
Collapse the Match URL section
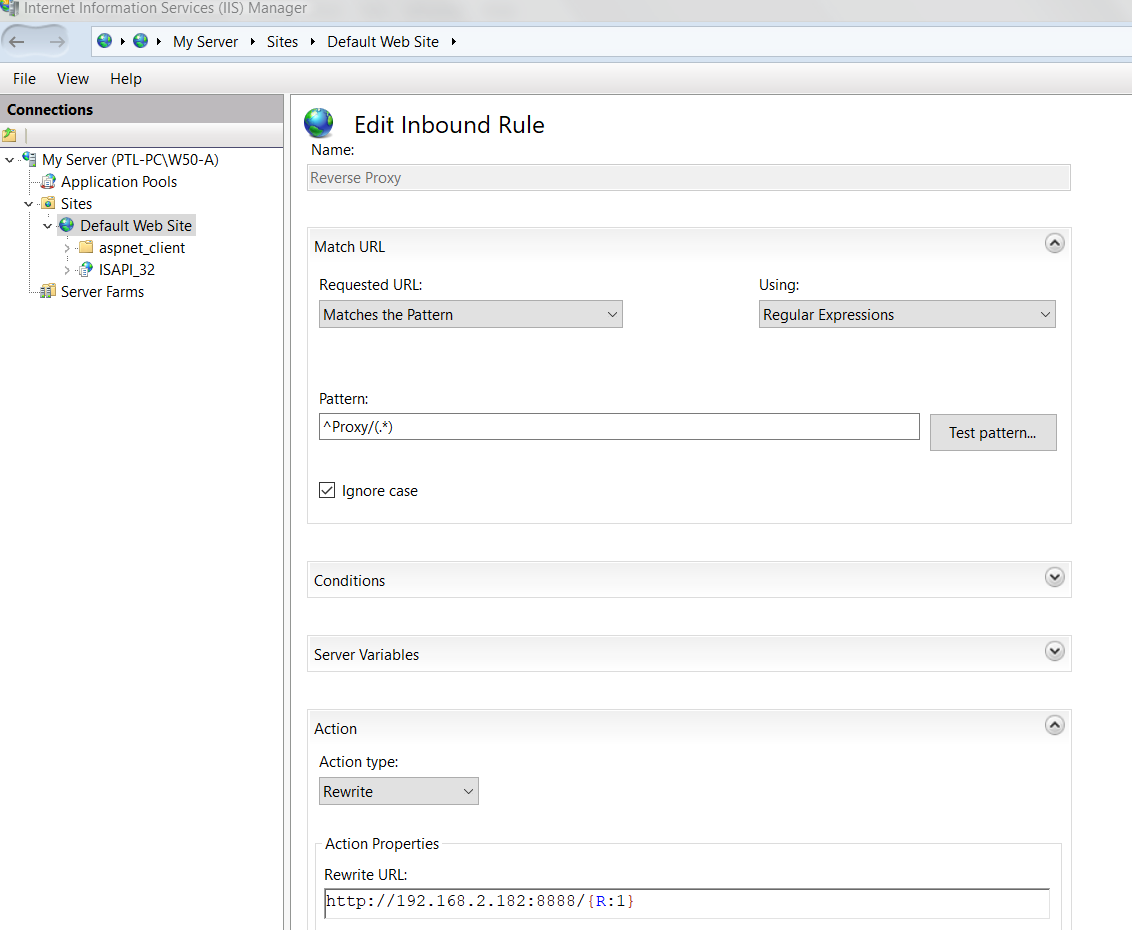click(1055, 243)
